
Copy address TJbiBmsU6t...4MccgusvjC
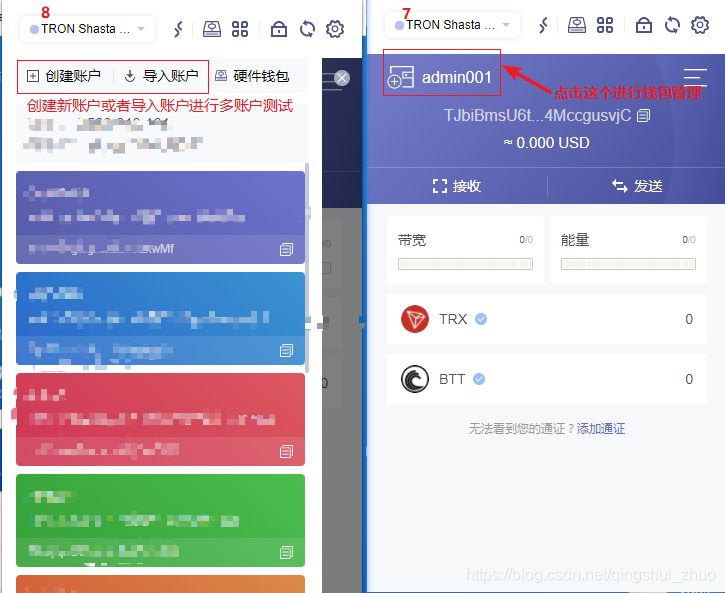click(644, 116)
